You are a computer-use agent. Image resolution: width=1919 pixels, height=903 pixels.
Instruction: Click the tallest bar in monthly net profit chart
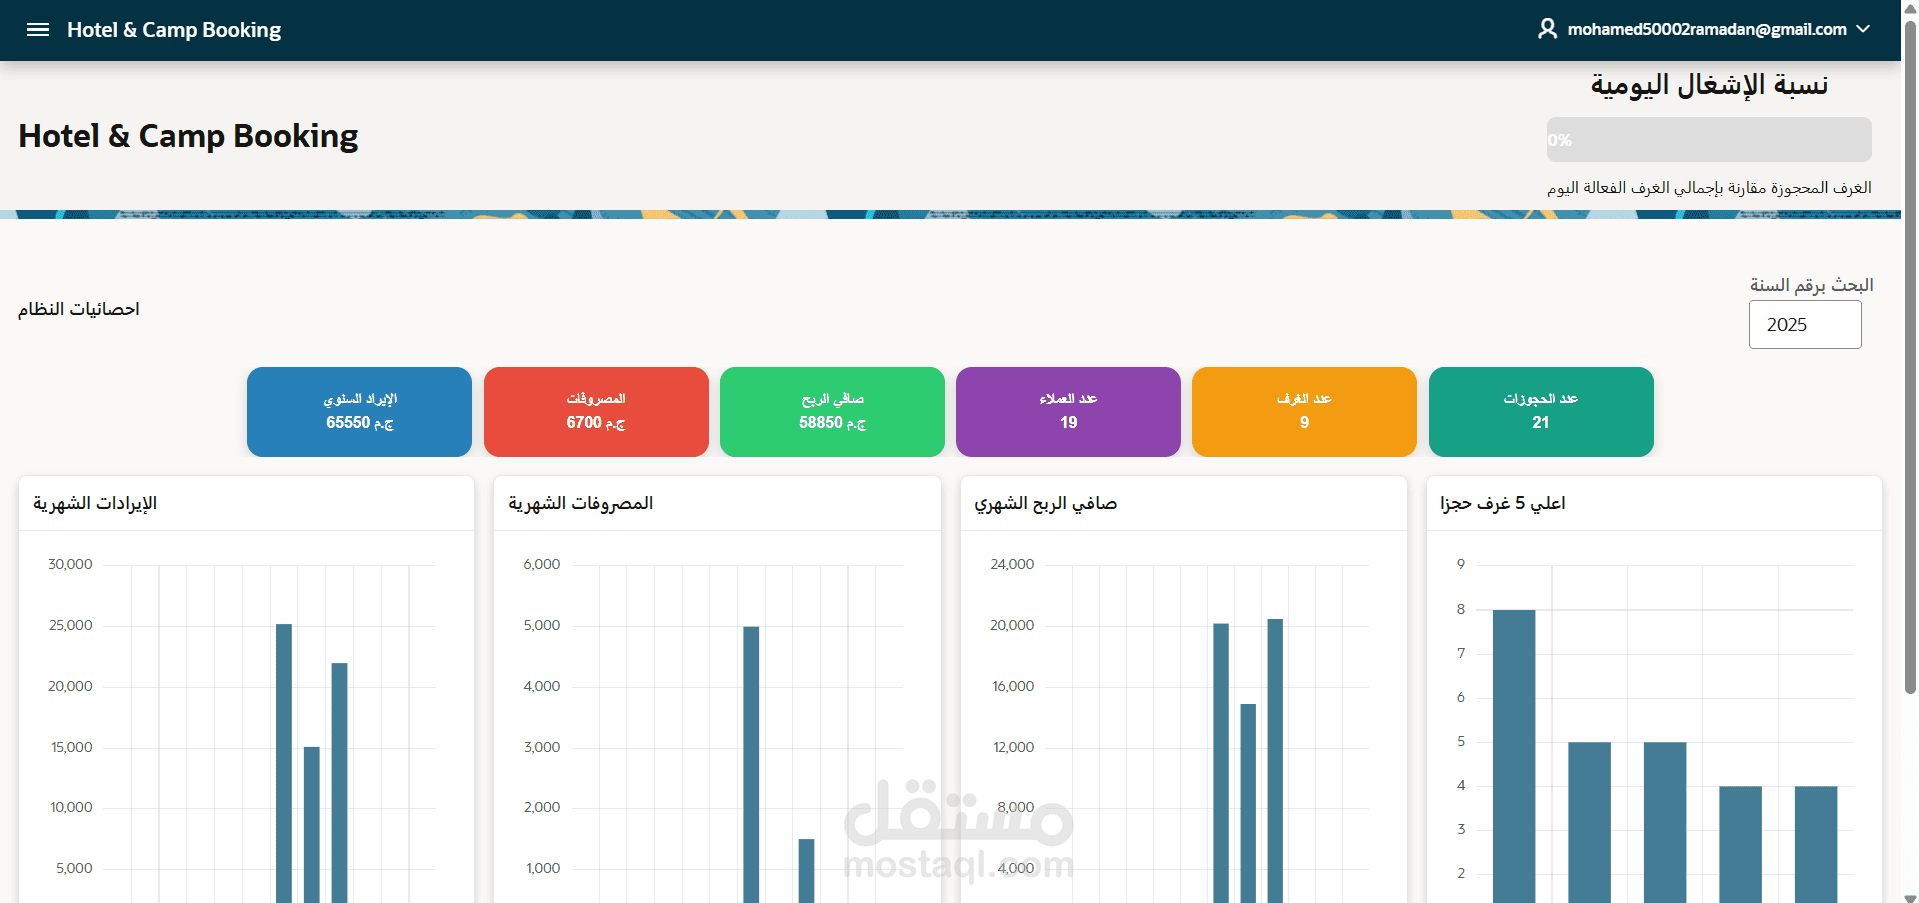point(1275,760)
